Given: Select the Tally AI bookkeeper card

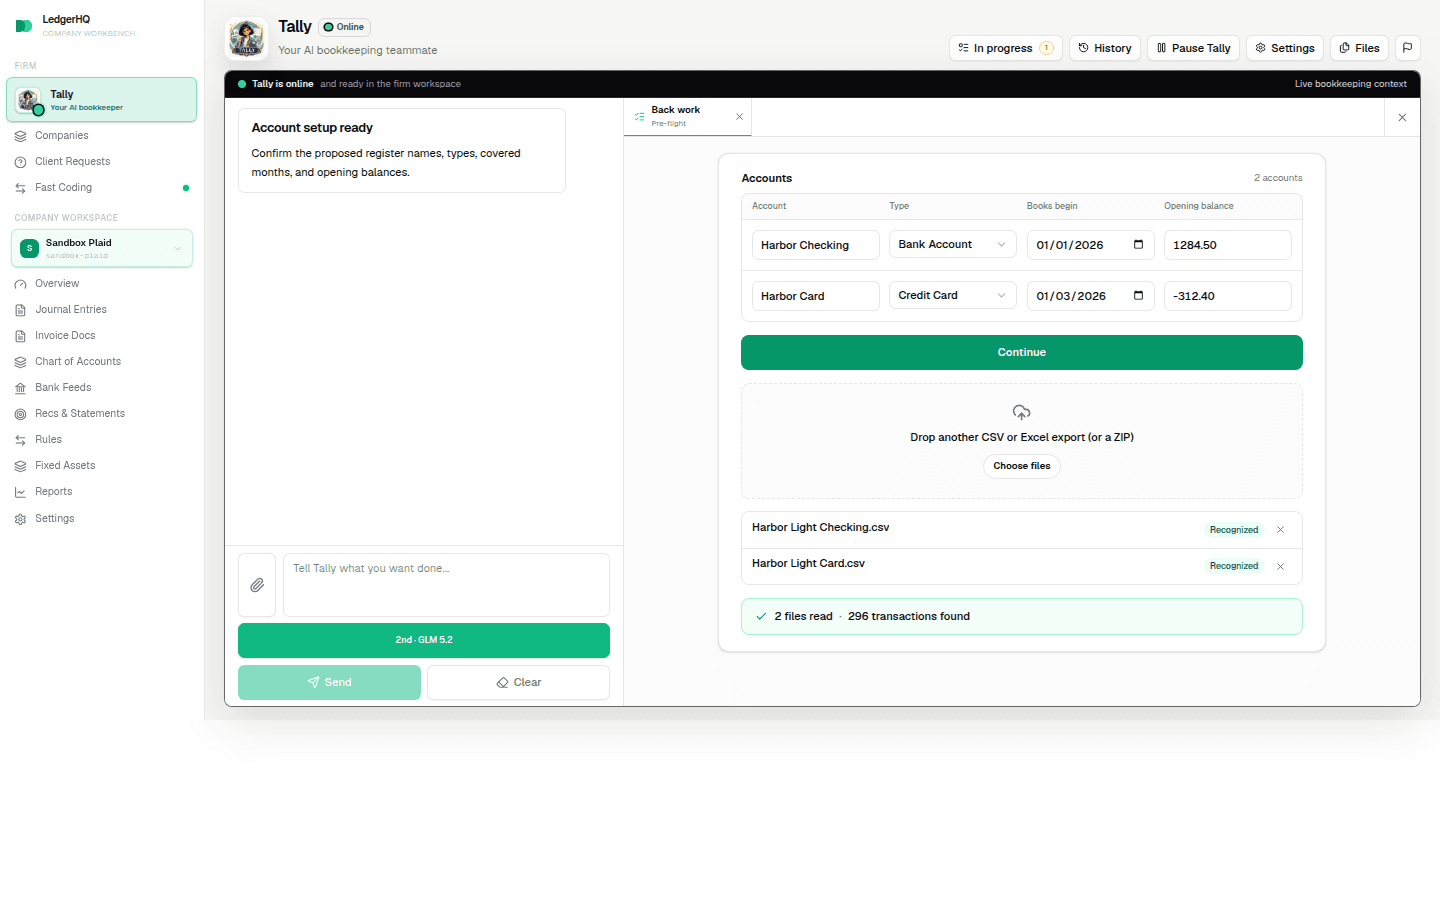Looking at the screenshot, I should (x=102, y=100).
